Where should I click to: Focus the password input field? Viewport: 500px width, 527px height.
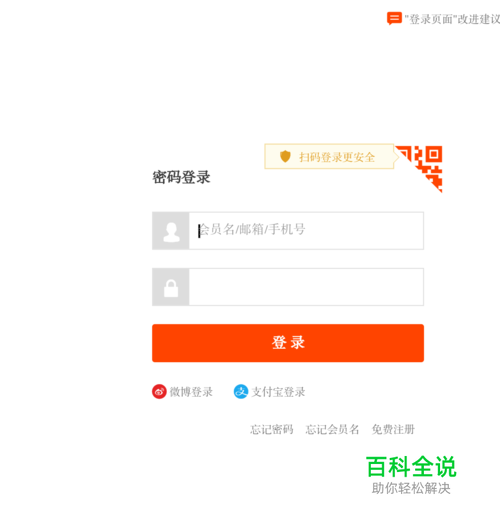(306, 287)
